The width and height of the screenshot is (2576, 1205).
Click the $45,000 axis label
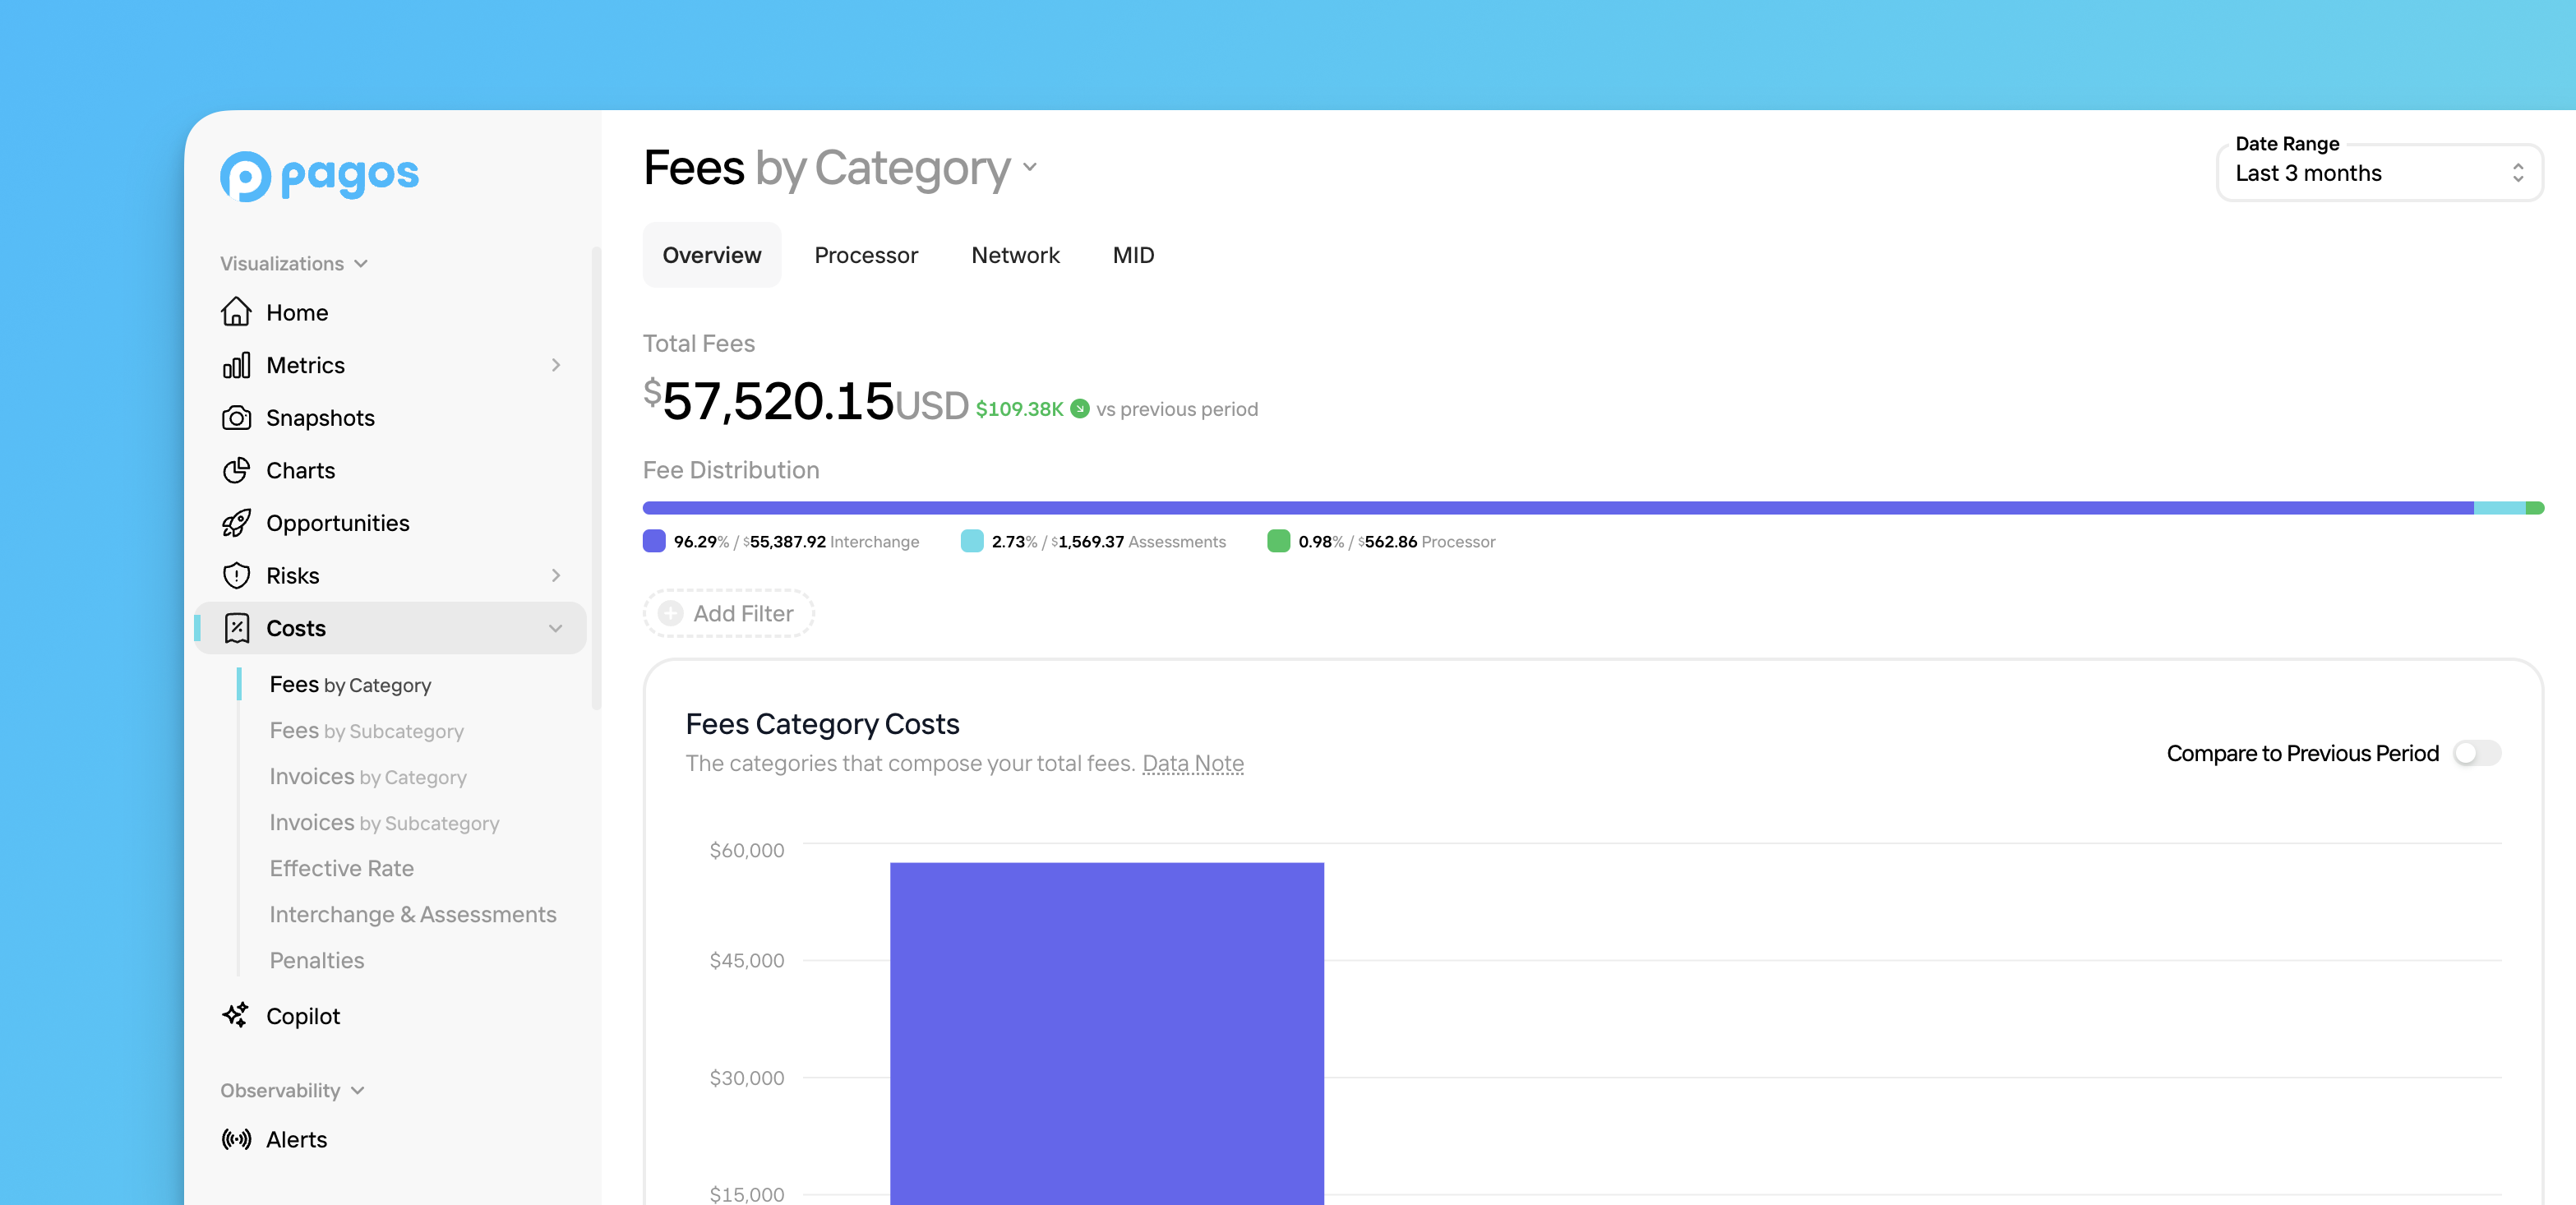pos(747,960)
